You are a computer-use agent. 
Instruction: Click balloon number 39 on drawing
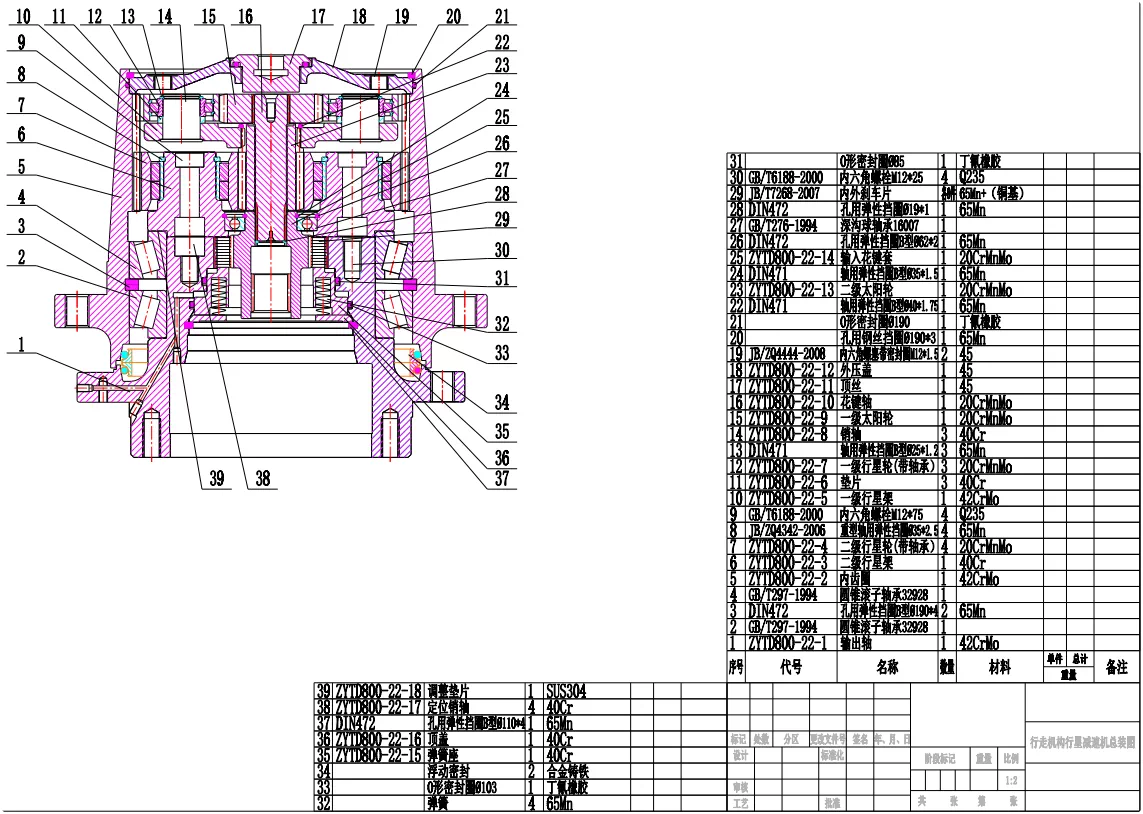[217, 479]
